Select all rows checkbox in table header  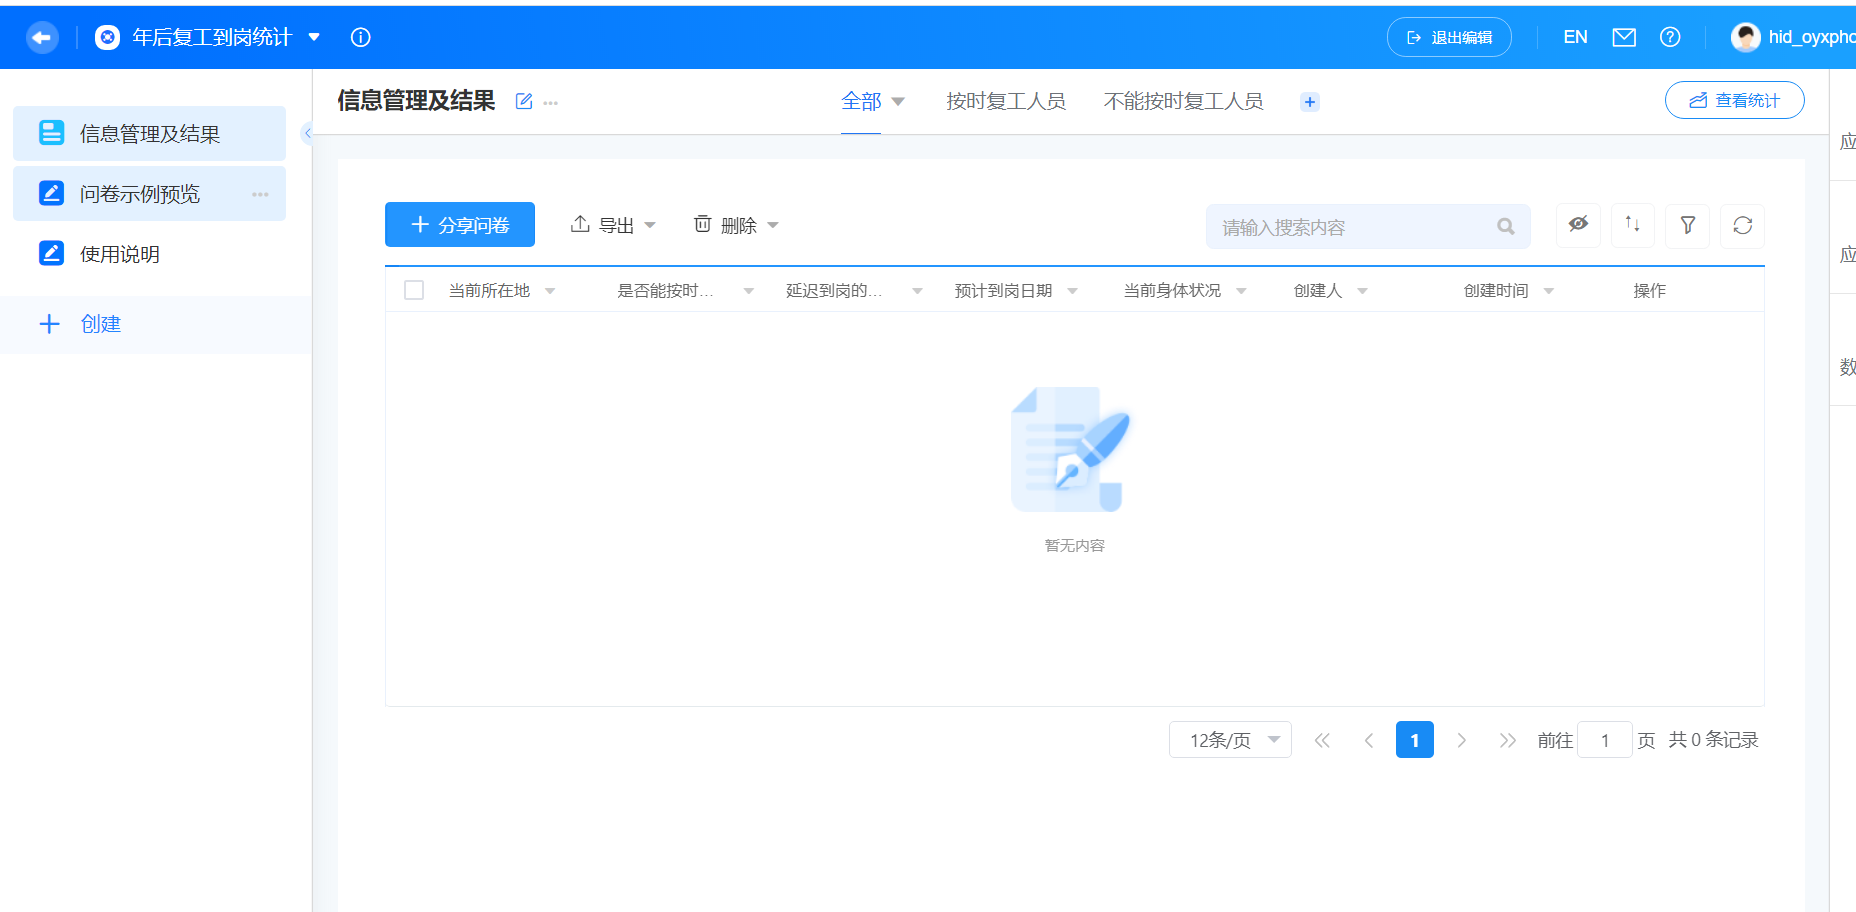tap(414, 290)
